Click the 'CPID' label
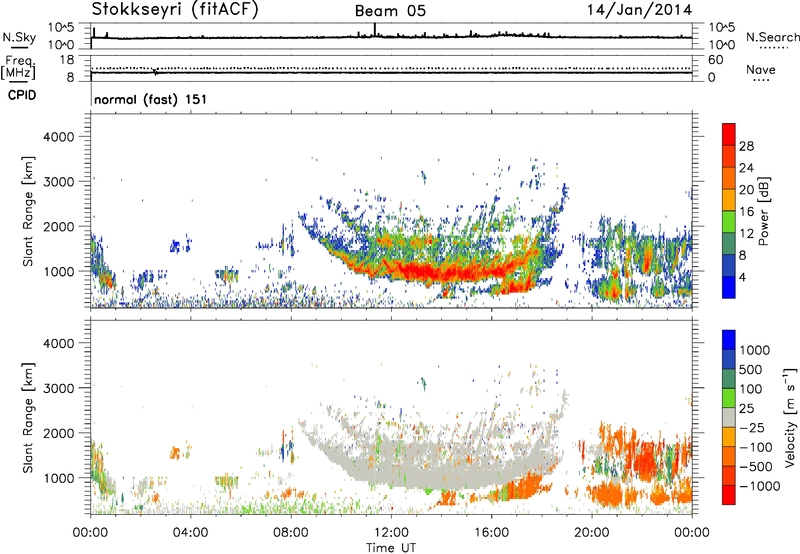 (22, 95)
